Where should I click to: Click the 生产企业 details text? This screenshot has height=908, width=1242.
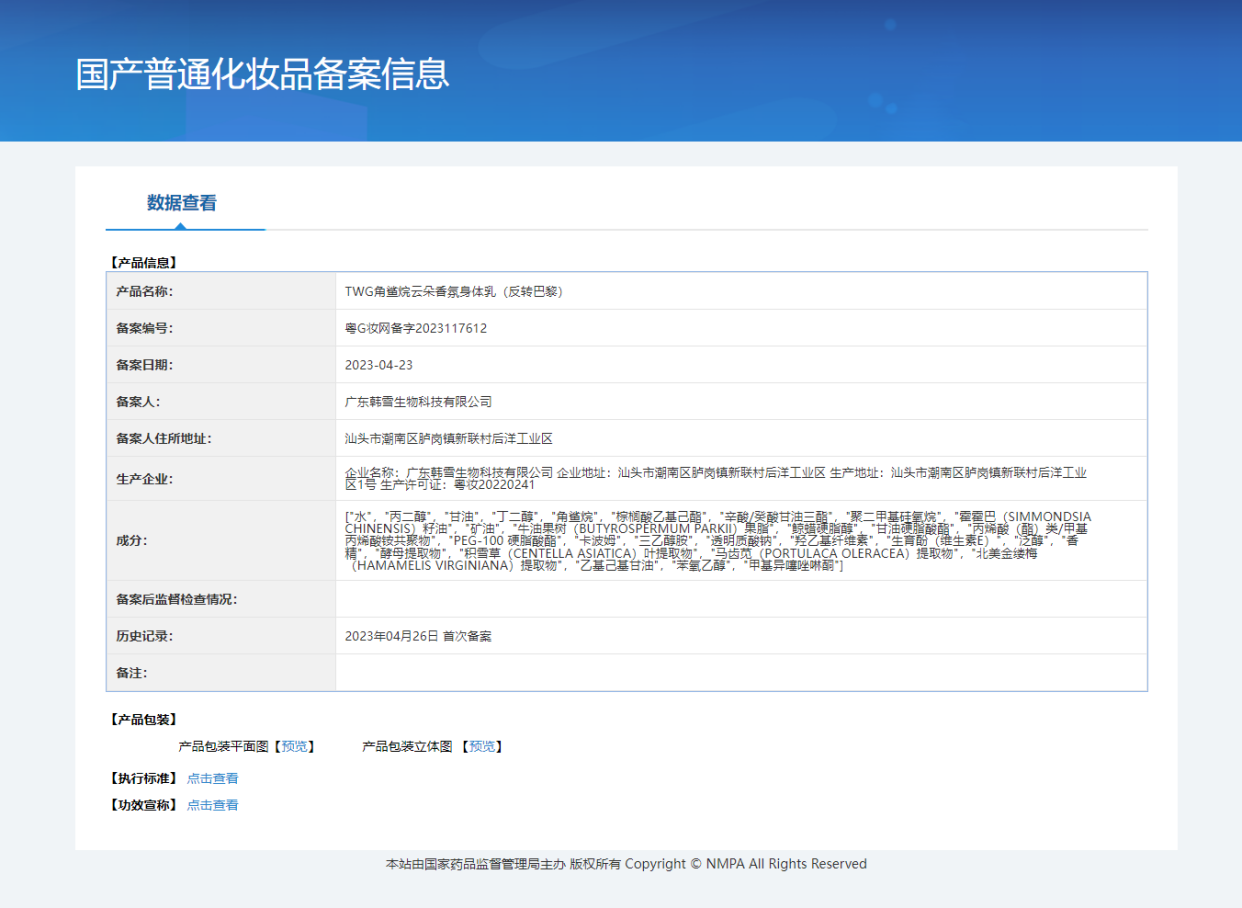716,478
